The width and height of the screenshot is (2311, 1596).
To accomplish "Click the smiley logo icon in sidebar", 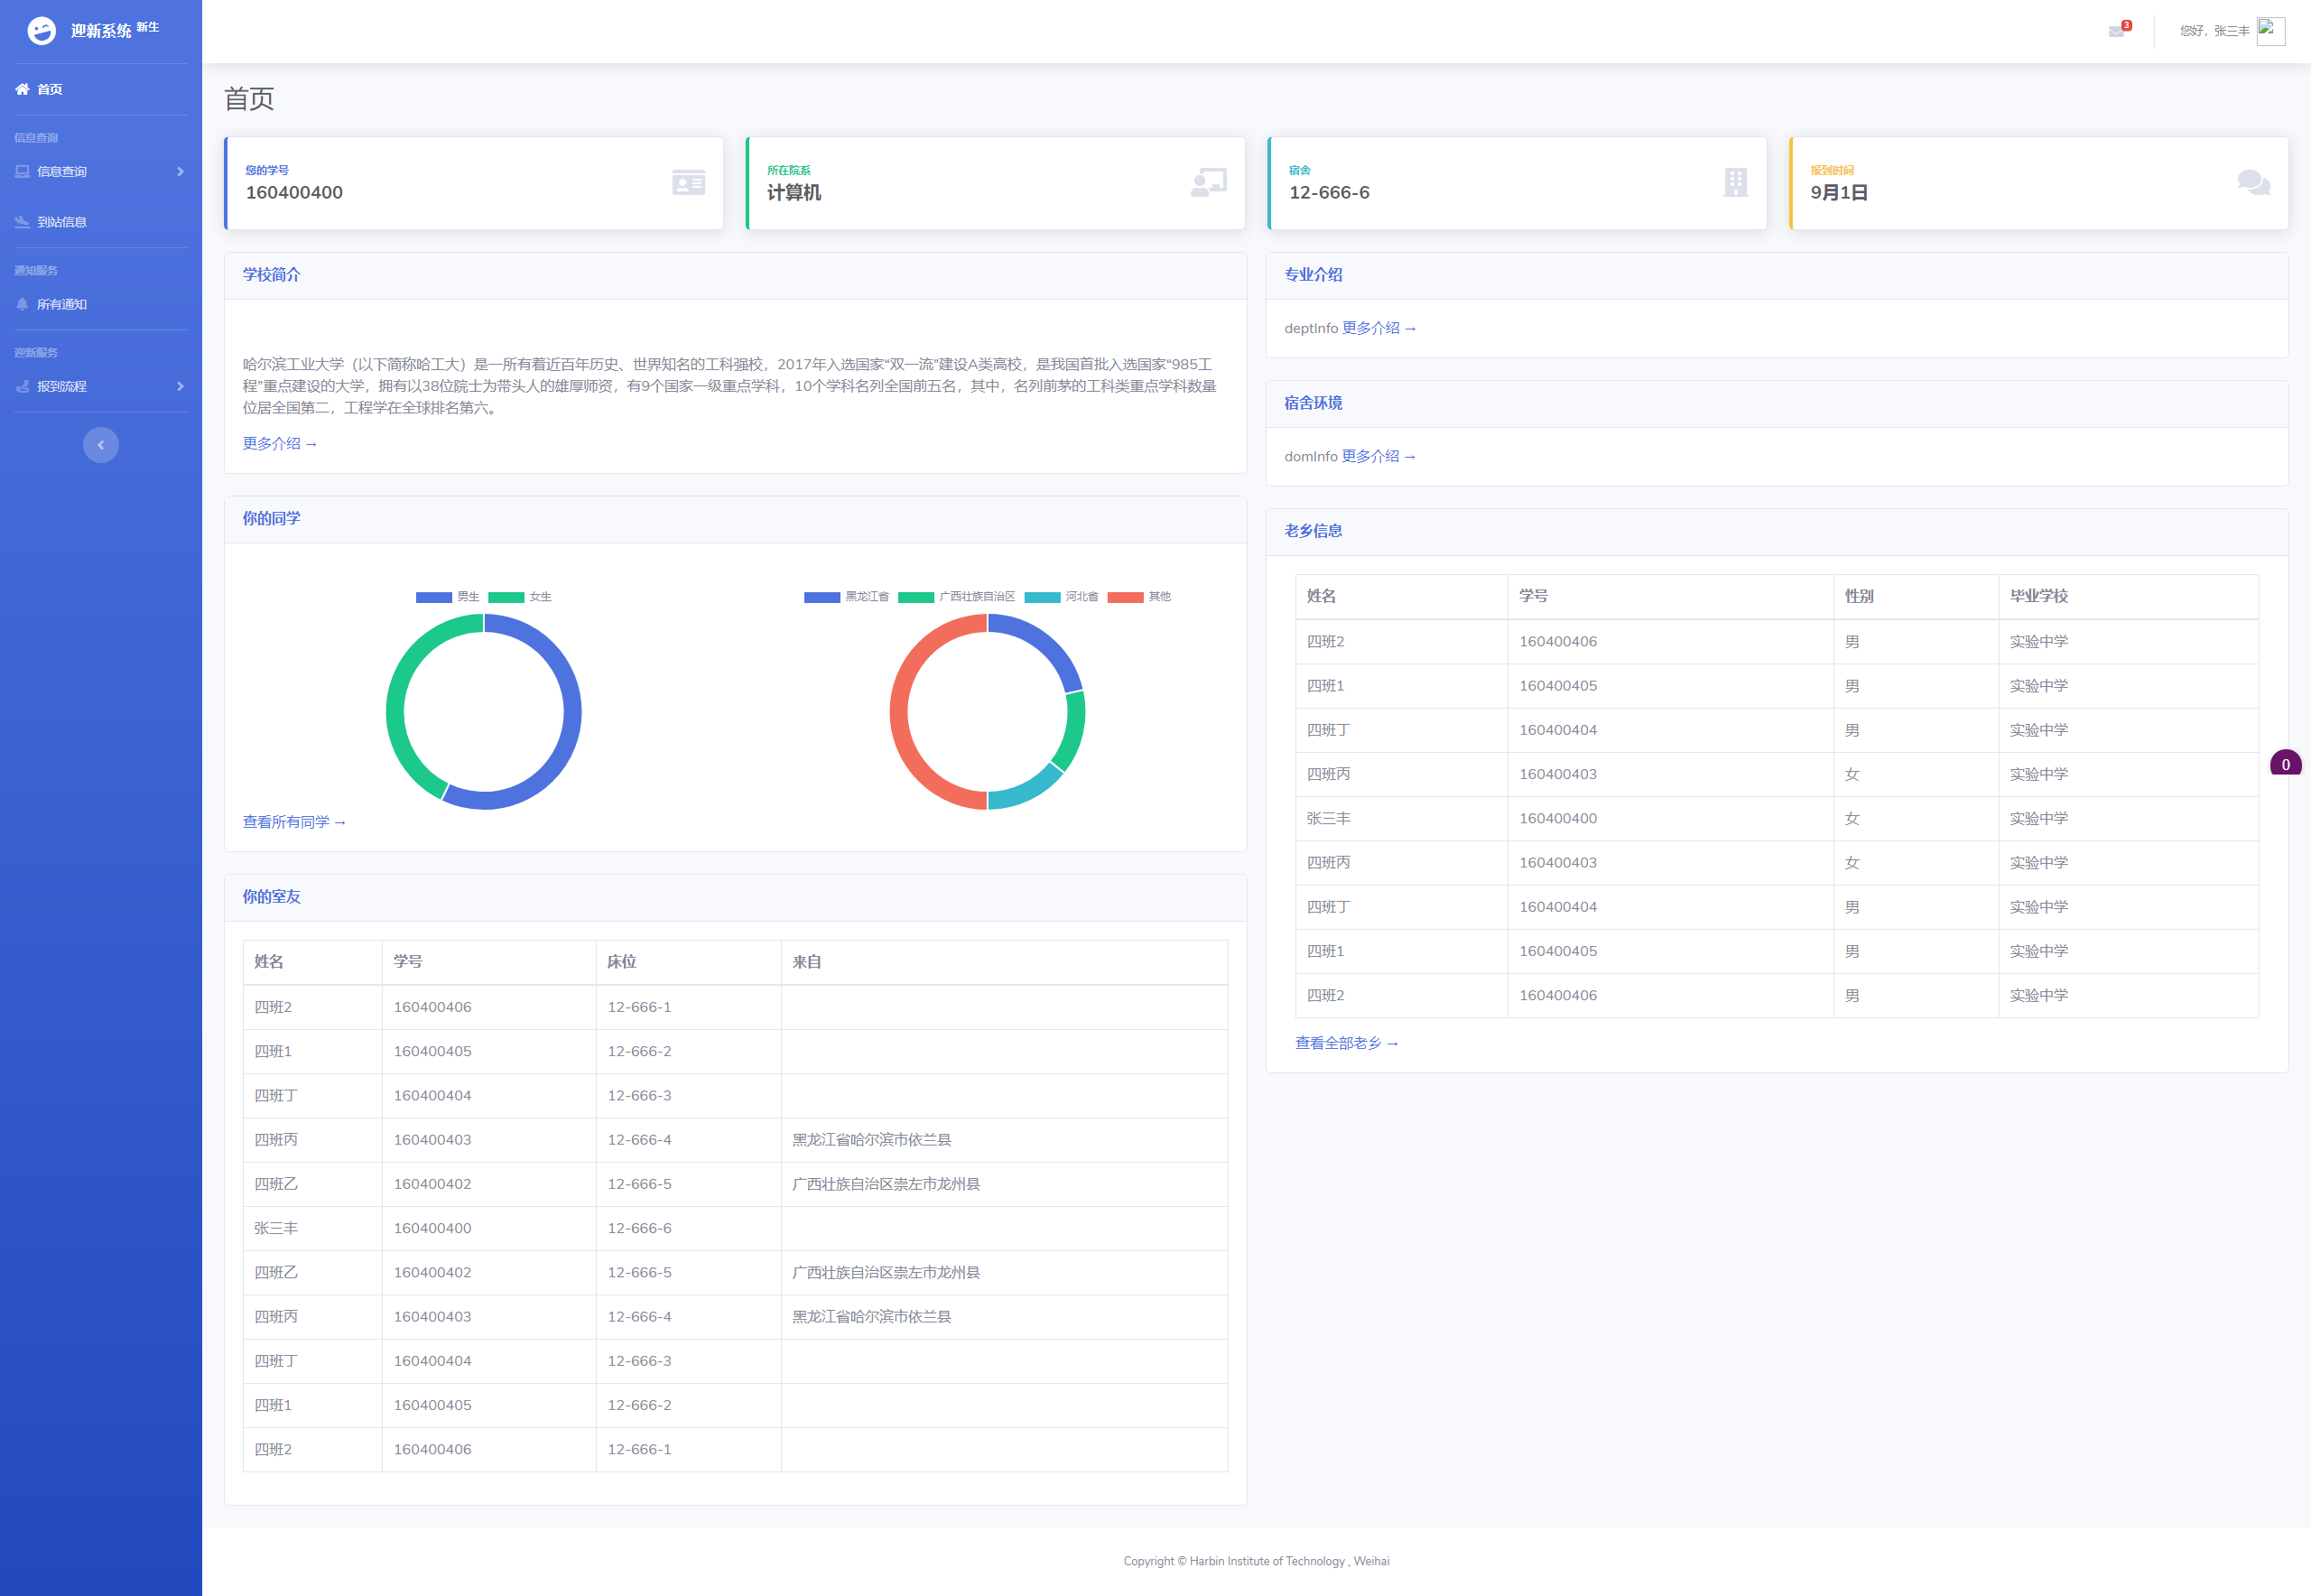I will click(41, 30).
